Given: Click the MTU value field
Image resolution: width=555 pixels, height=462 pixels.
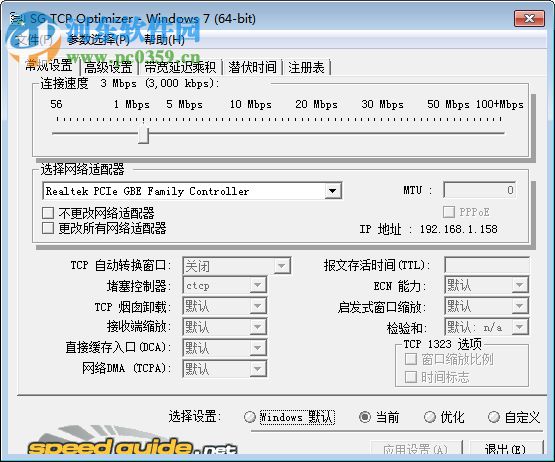Looking at the screenshot, I should tap(479, 190).
